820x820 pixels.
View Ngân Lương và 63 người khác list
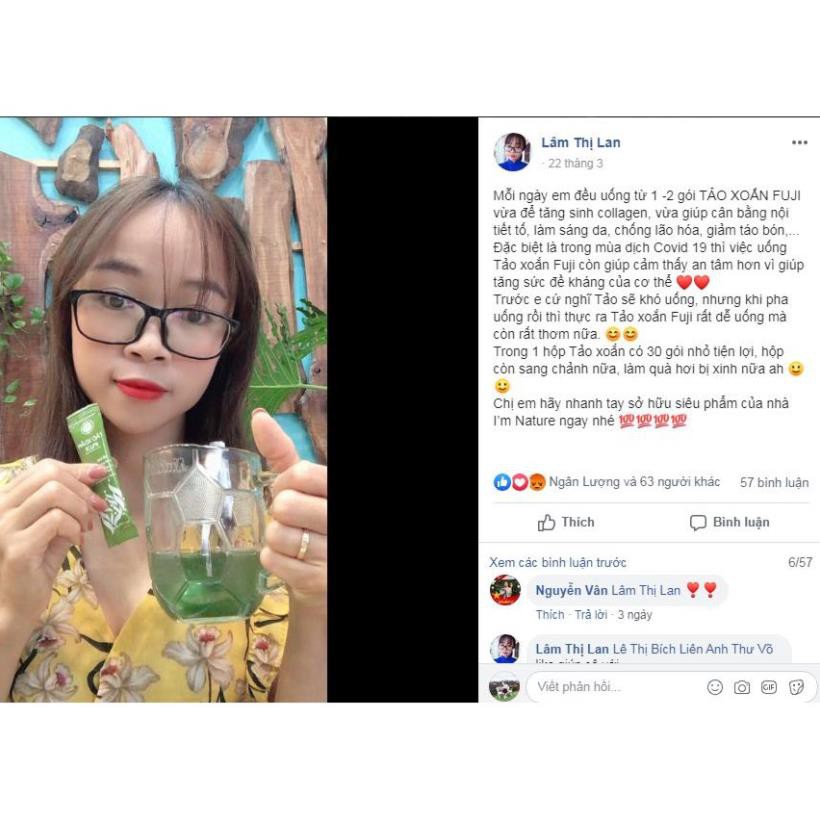634,482
